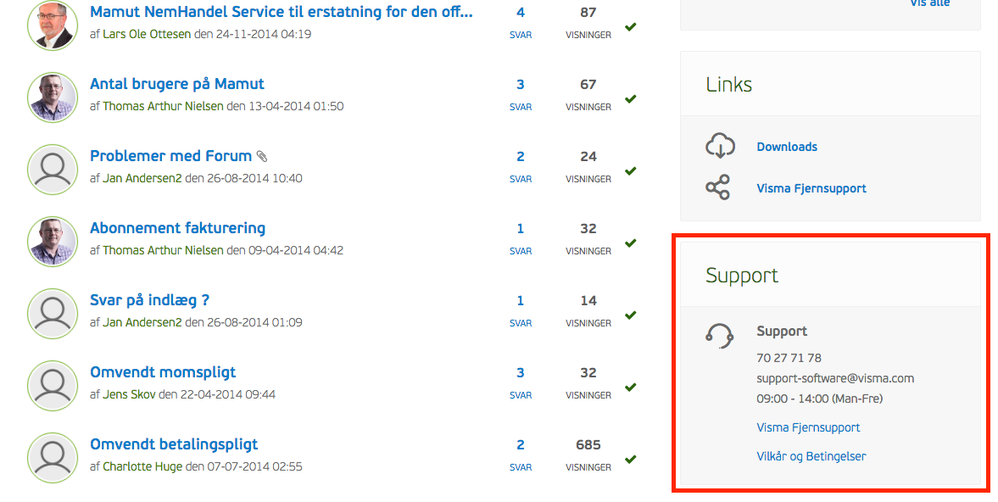Image resolution: width=998 pixels, height=502 pixels.
Task: Click the green checkmark on Omvendt betalingspligt row
Action: coord(630,459)
